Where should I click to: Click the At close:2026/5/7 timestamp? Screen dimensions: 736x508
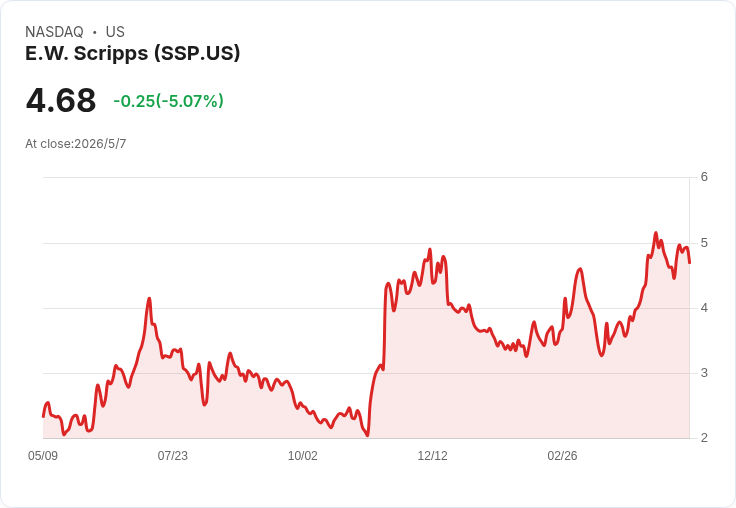click(x=76, y=144)
